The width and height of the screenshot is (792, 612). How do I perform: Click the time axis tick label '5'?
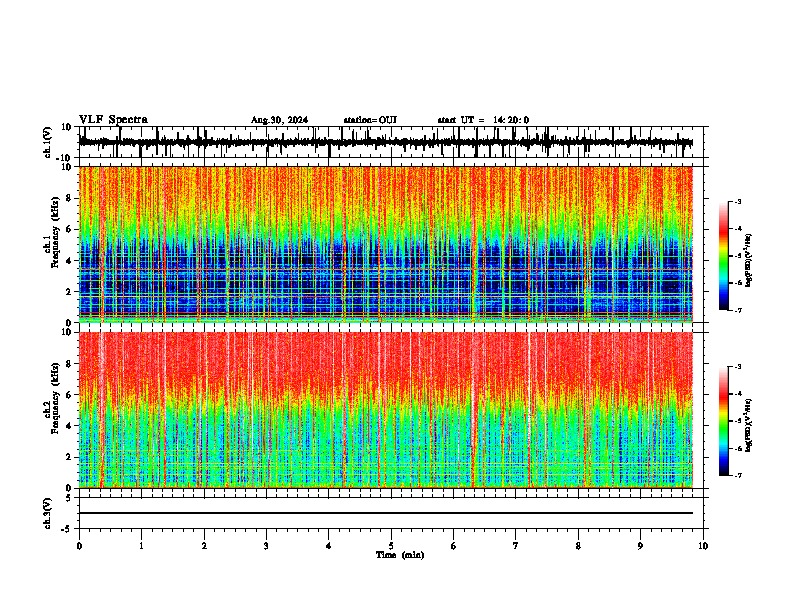(391, 546)
